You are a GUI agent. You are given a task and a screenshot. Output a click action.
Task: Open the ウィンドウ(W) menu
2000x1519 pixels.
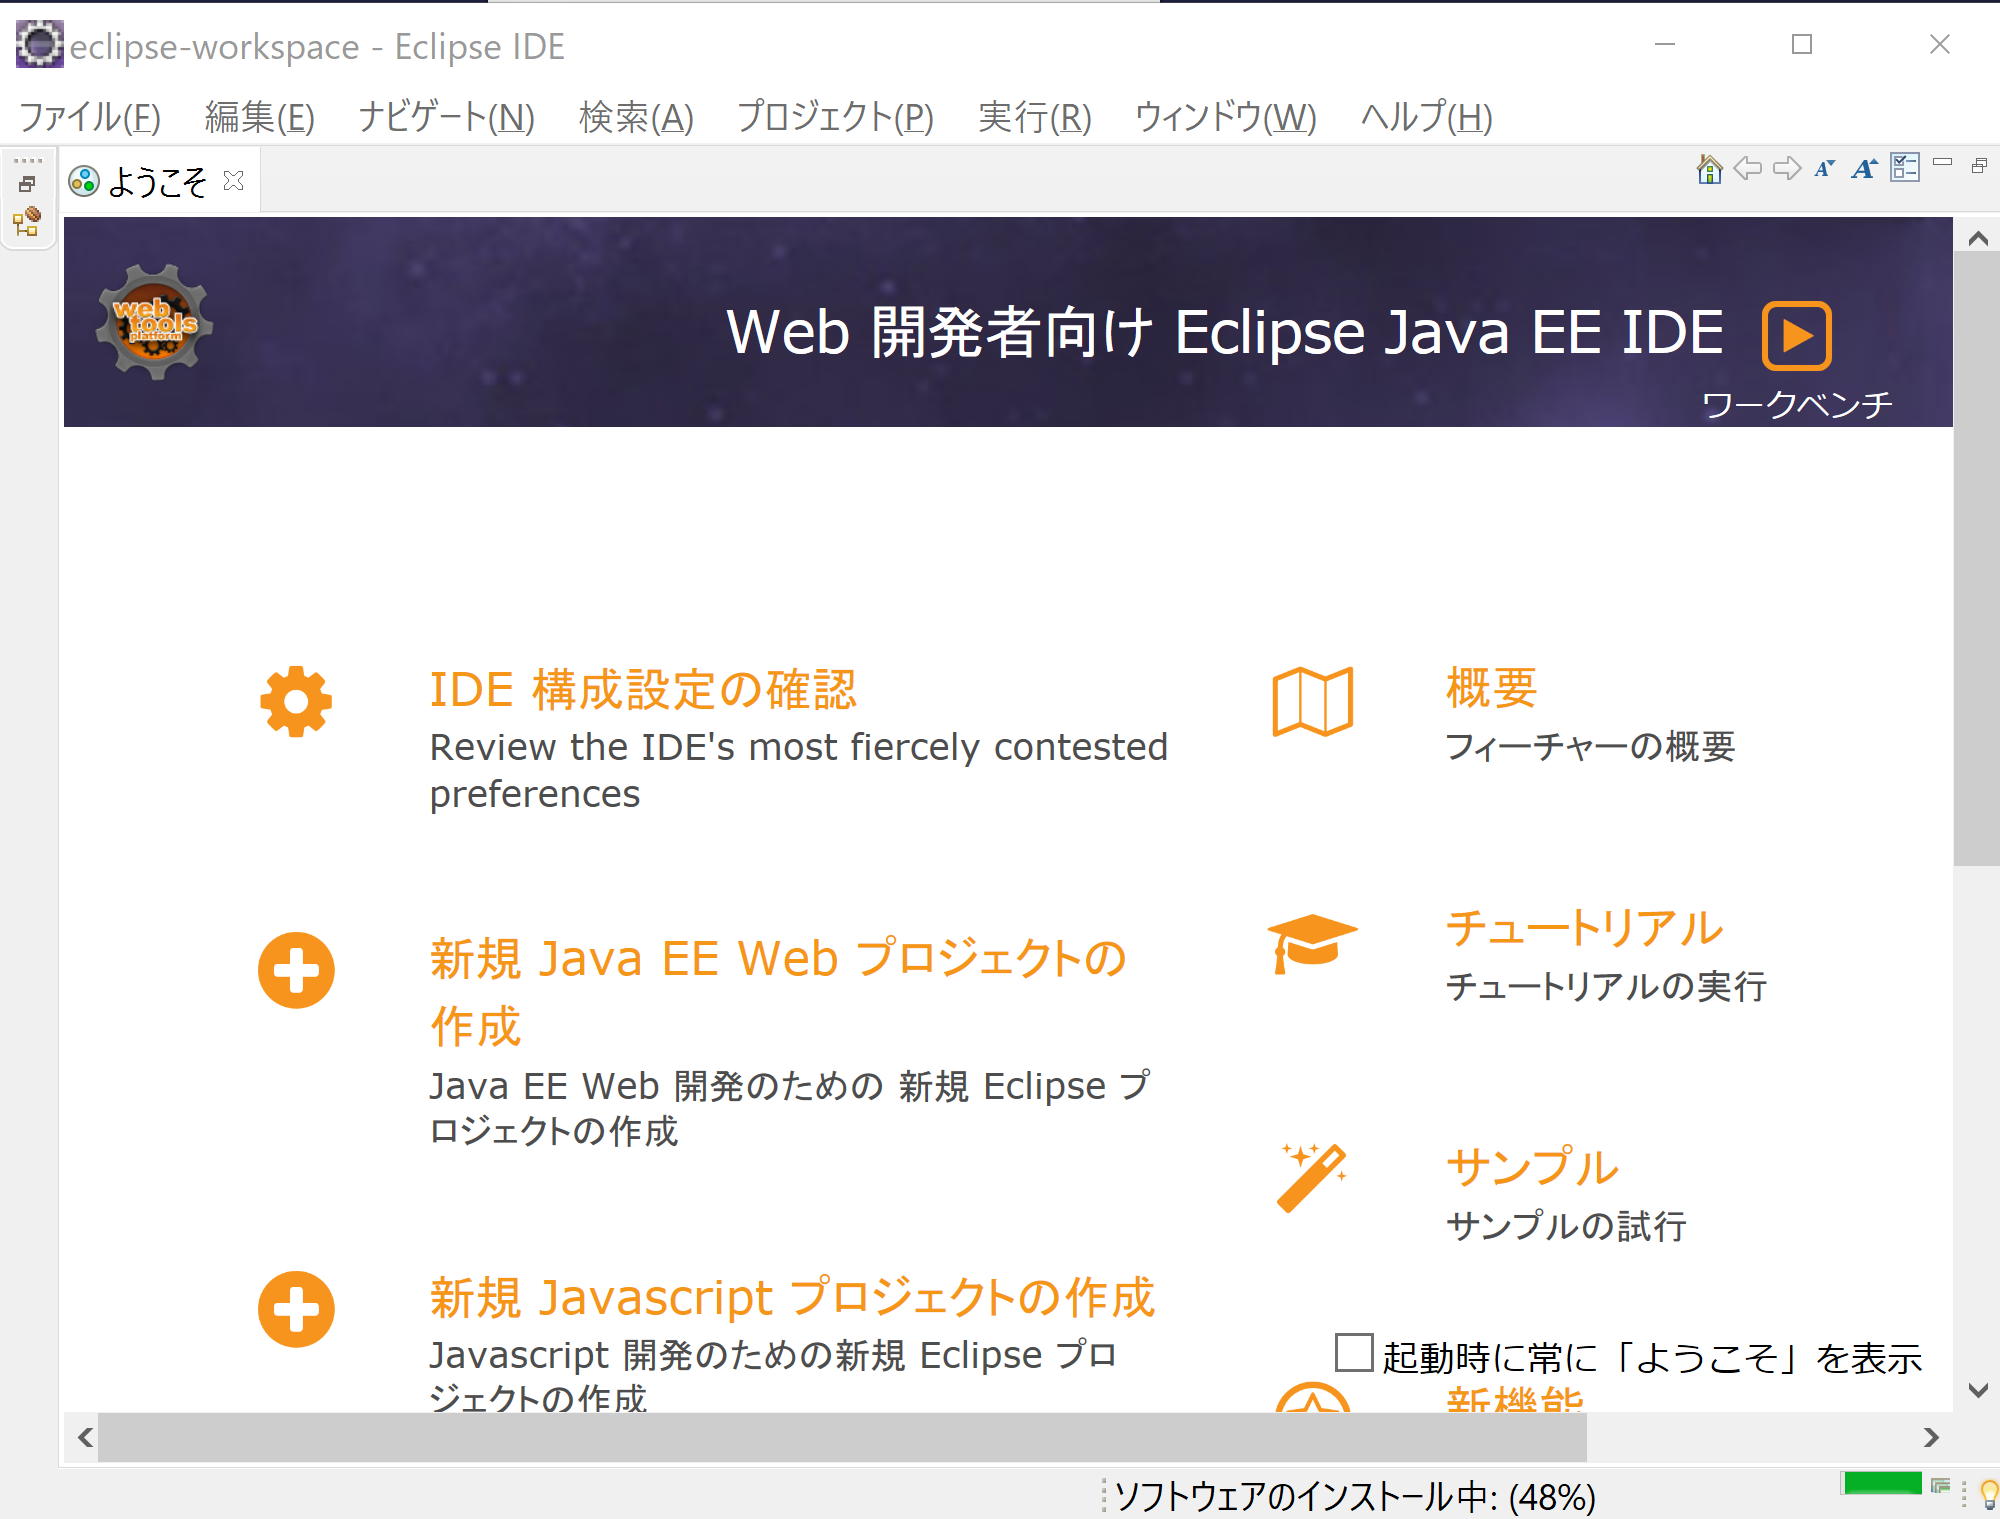point(1225,117)
